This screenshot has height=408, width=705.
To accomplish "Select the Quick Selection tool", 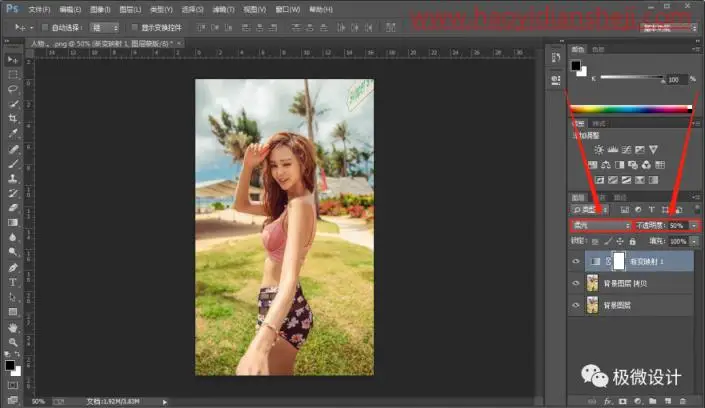I will (13, 104).
